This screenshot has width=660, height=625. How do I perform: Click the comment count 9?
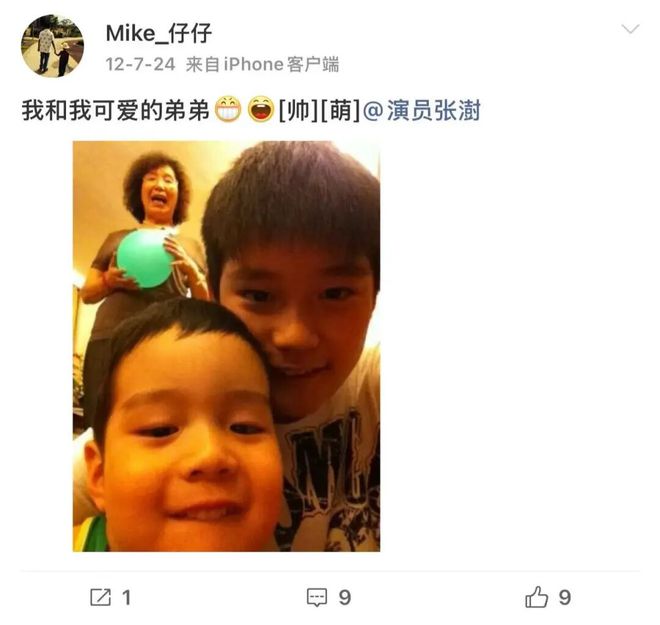(345, 598)
